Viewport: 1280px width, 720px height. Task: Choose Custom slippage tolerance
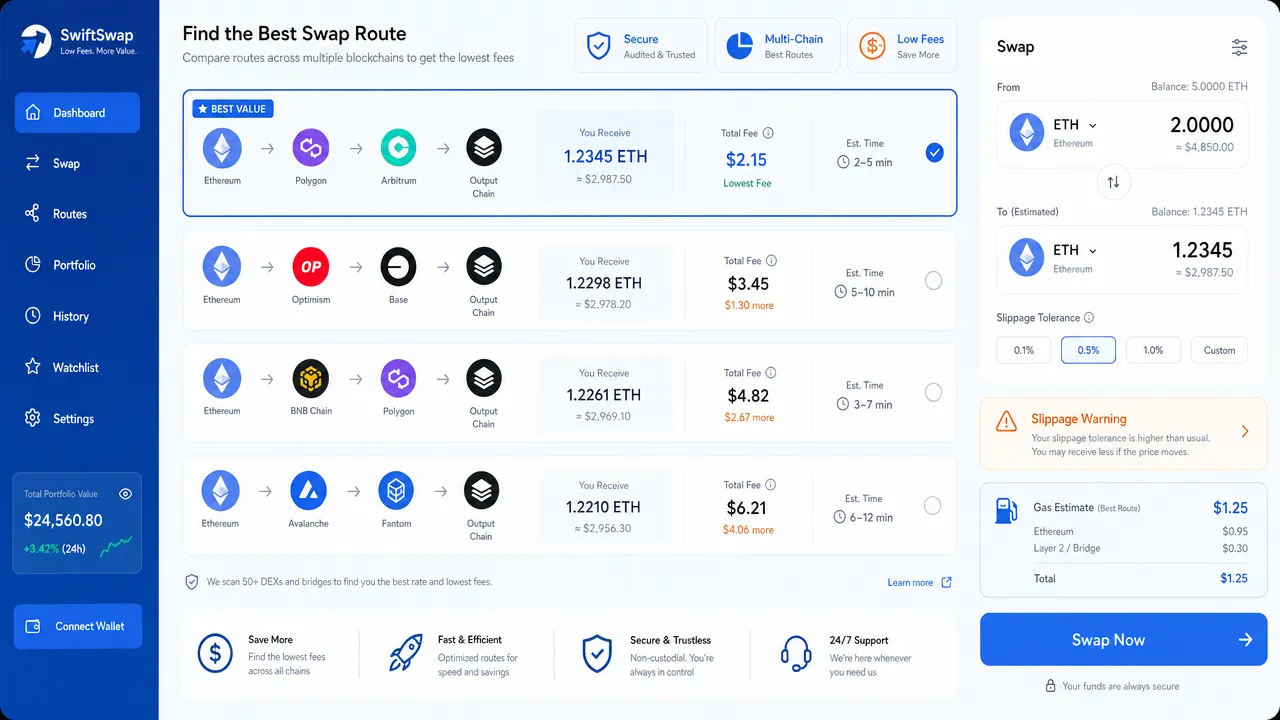click(1219, 350)
